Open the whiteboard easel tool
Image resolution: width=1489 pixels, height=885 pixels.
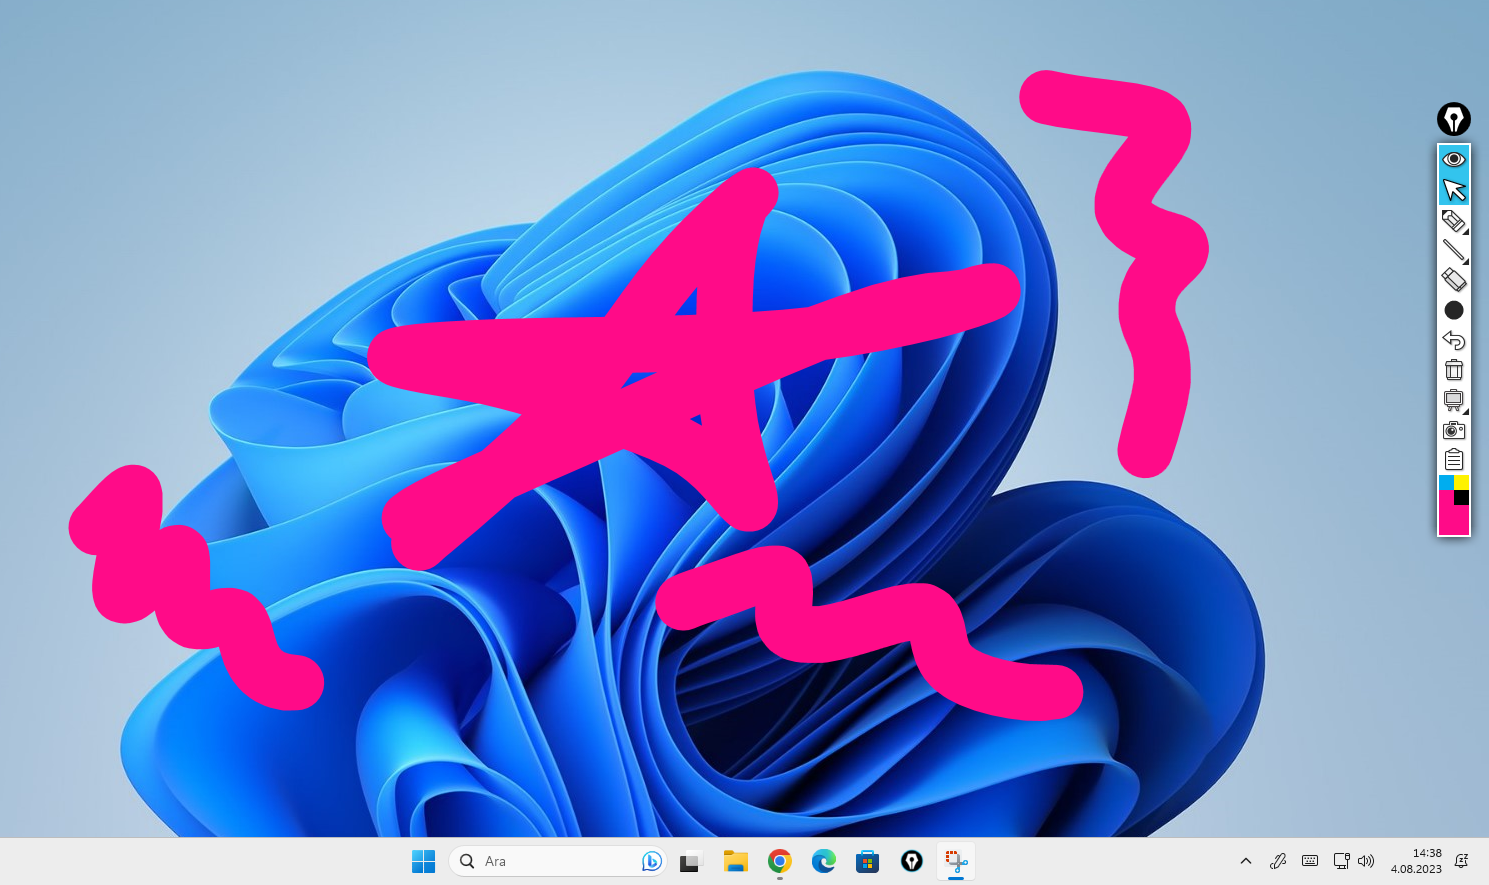pos(1454,400)
